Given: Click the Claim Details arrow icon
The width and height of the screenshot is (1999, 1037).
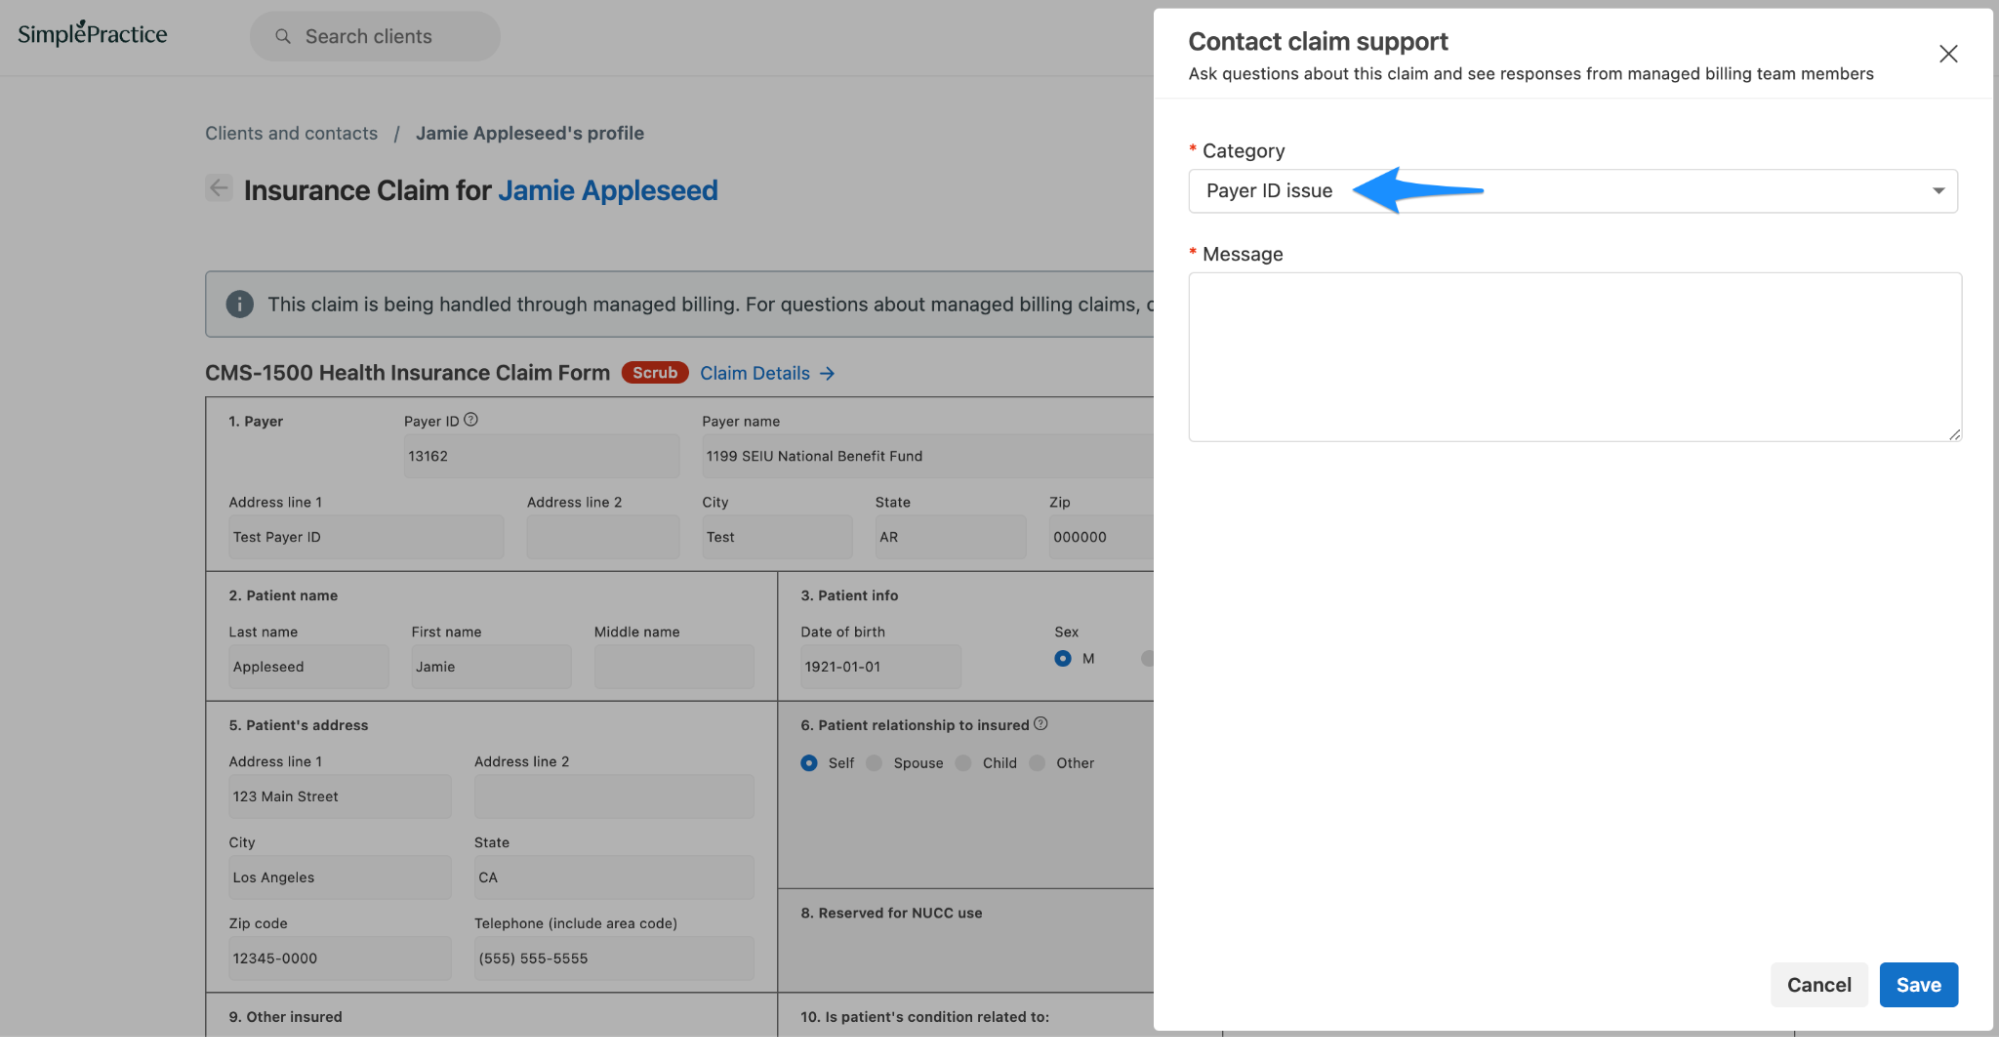Looking at the screenshot, I should (x=827, y=373).
